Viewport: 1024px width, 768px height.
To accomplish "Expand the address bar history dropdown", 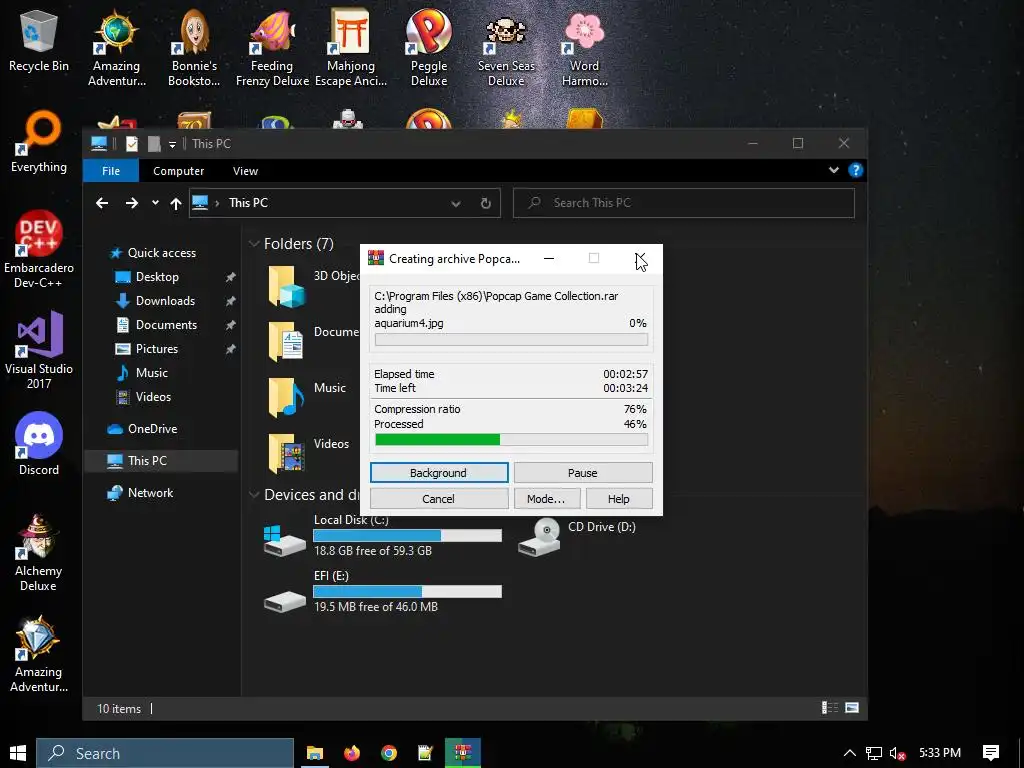I will click(x=456, y=203).
